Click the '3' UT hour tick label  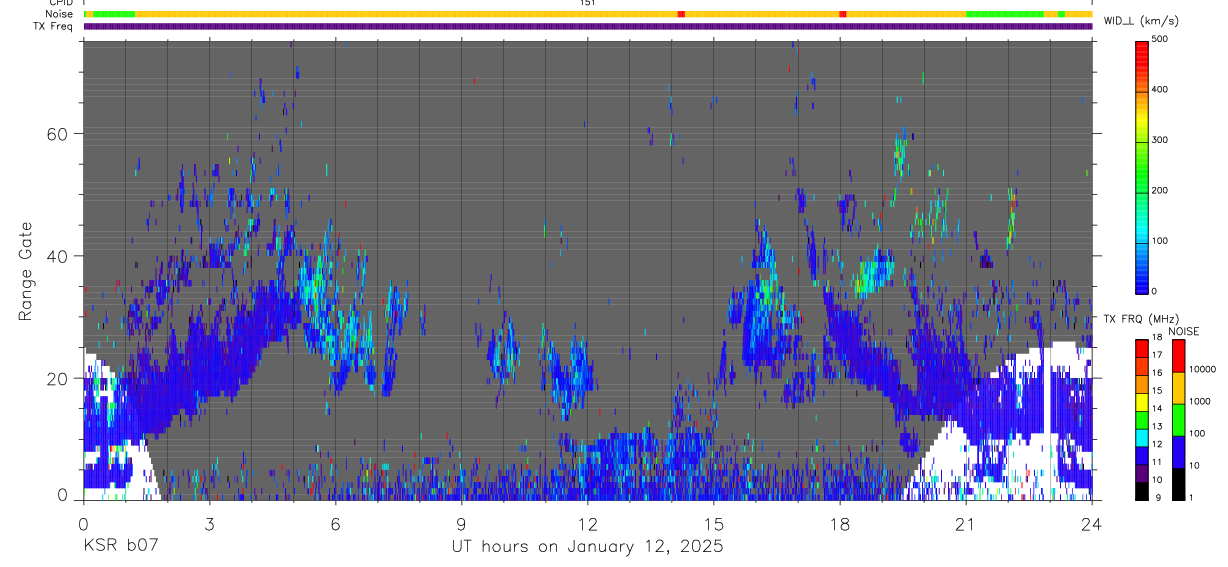click(209, 523)
